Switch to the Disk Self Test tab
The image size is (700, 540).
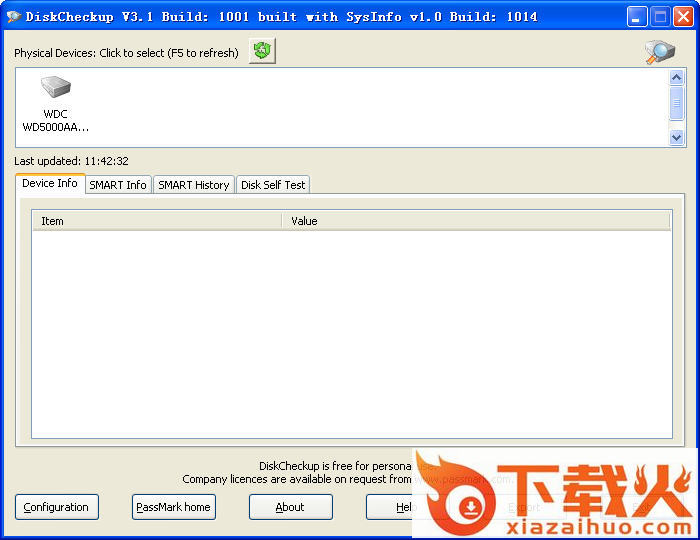click(273, 185)
